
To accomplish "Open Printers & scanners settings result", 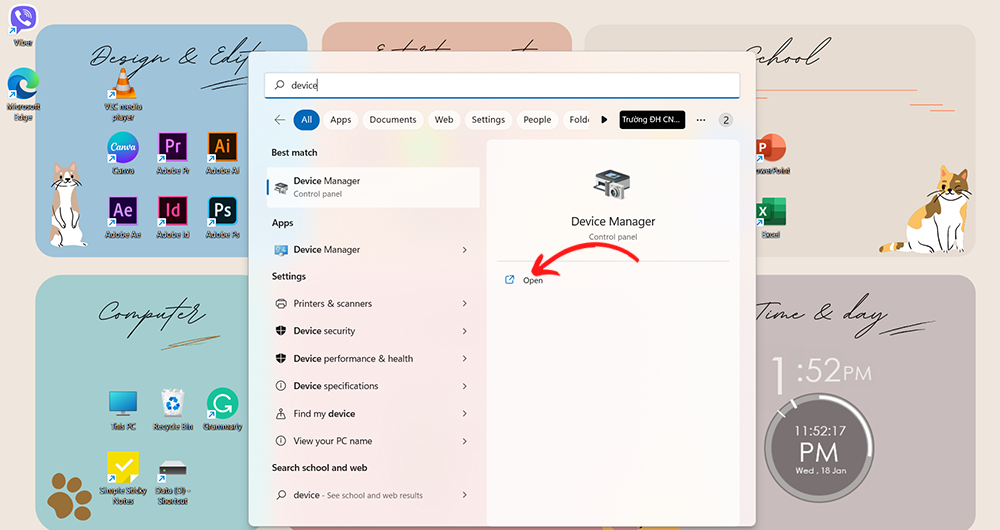I will (373, 304).
